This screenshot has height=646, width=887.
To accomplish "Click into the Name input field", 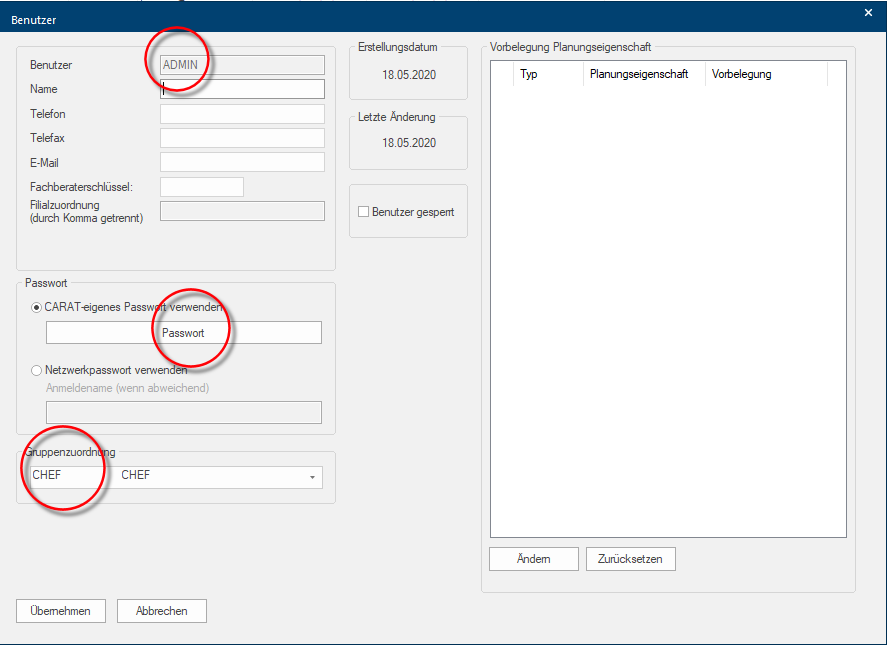I will (242, 89).
